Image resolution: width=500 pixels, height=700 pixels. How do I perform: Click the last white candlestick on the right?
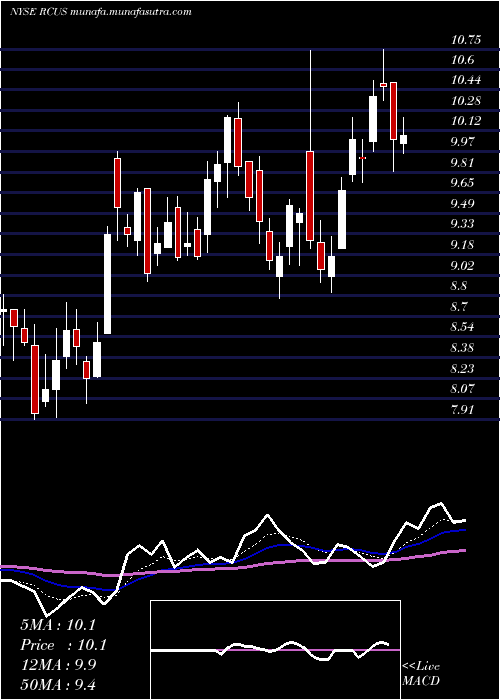pyautogui.click(x=404, y=139)
